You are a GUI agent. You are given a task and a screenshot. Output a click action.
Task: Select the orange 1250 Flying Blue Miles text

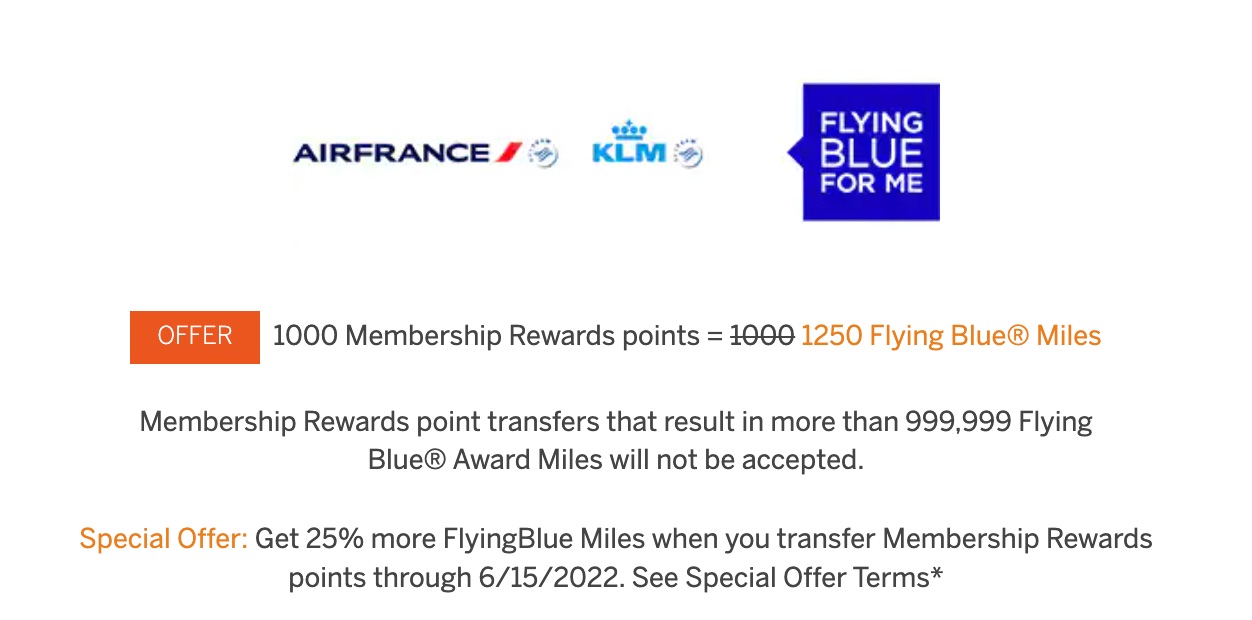951,336
